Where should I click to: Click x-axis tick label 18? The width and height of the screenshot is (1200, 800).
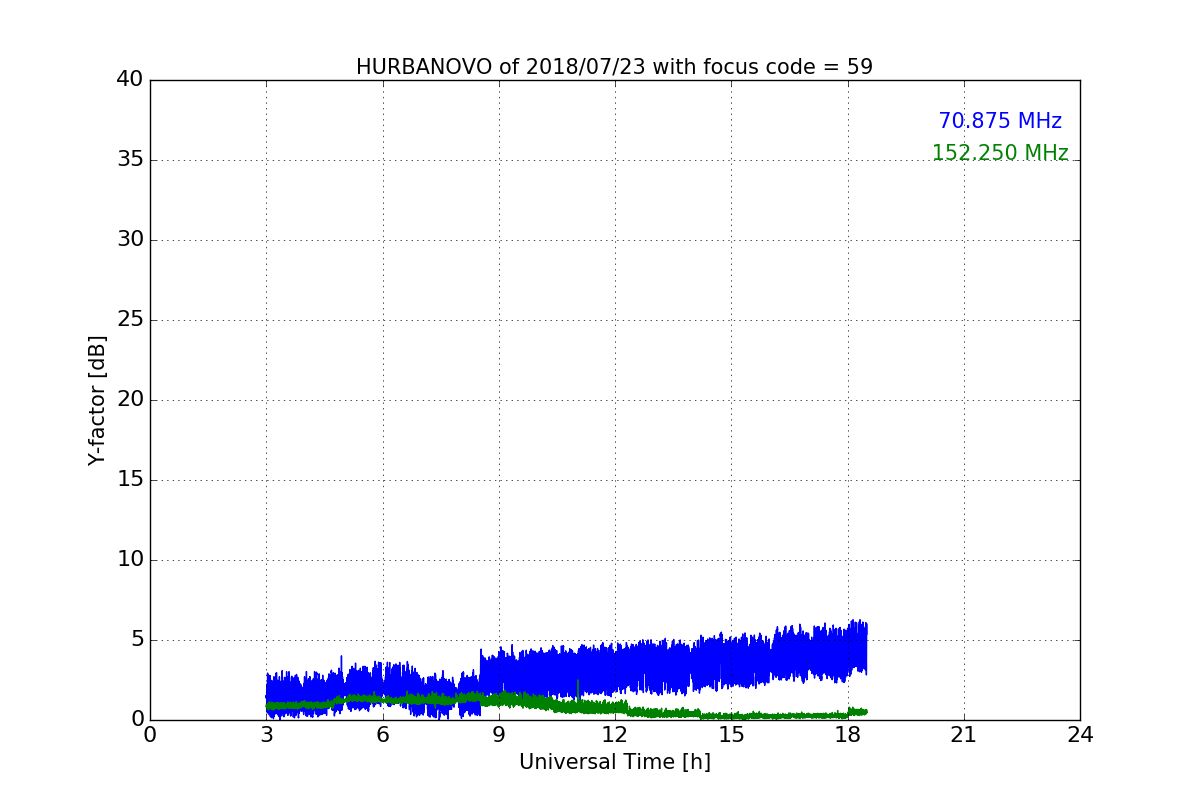pyautogui.click(x=848, y=735)
